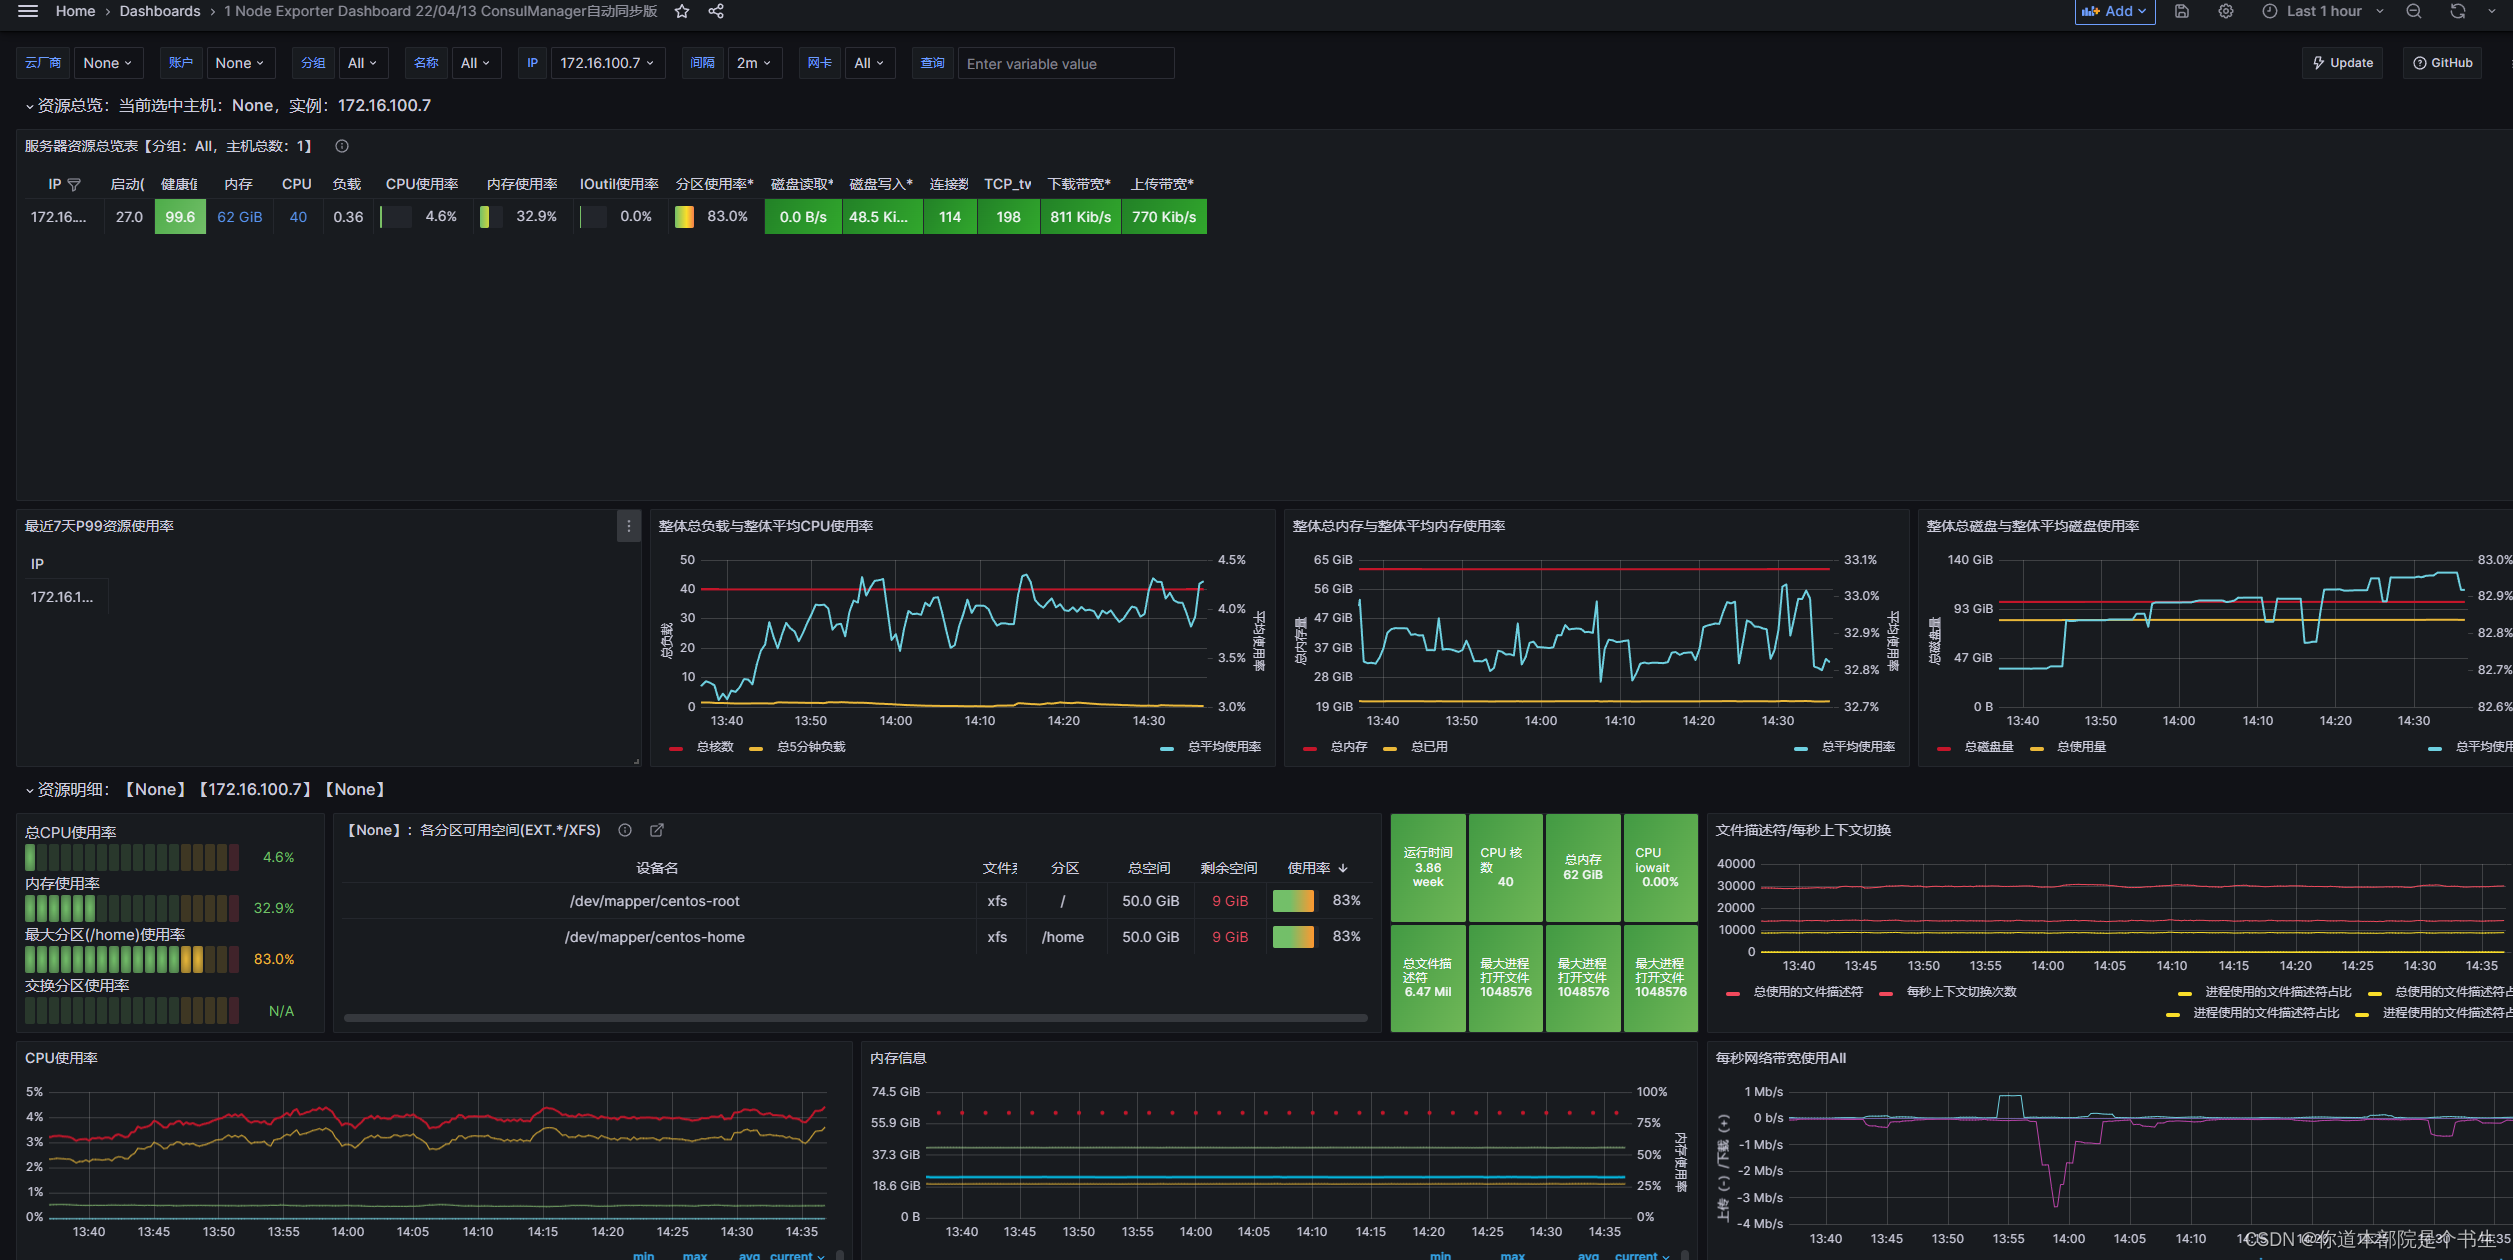Screen dimensions: 2513x1260
Task: Toggle the 总内存 legend series
Action: tap(1347, 747)
